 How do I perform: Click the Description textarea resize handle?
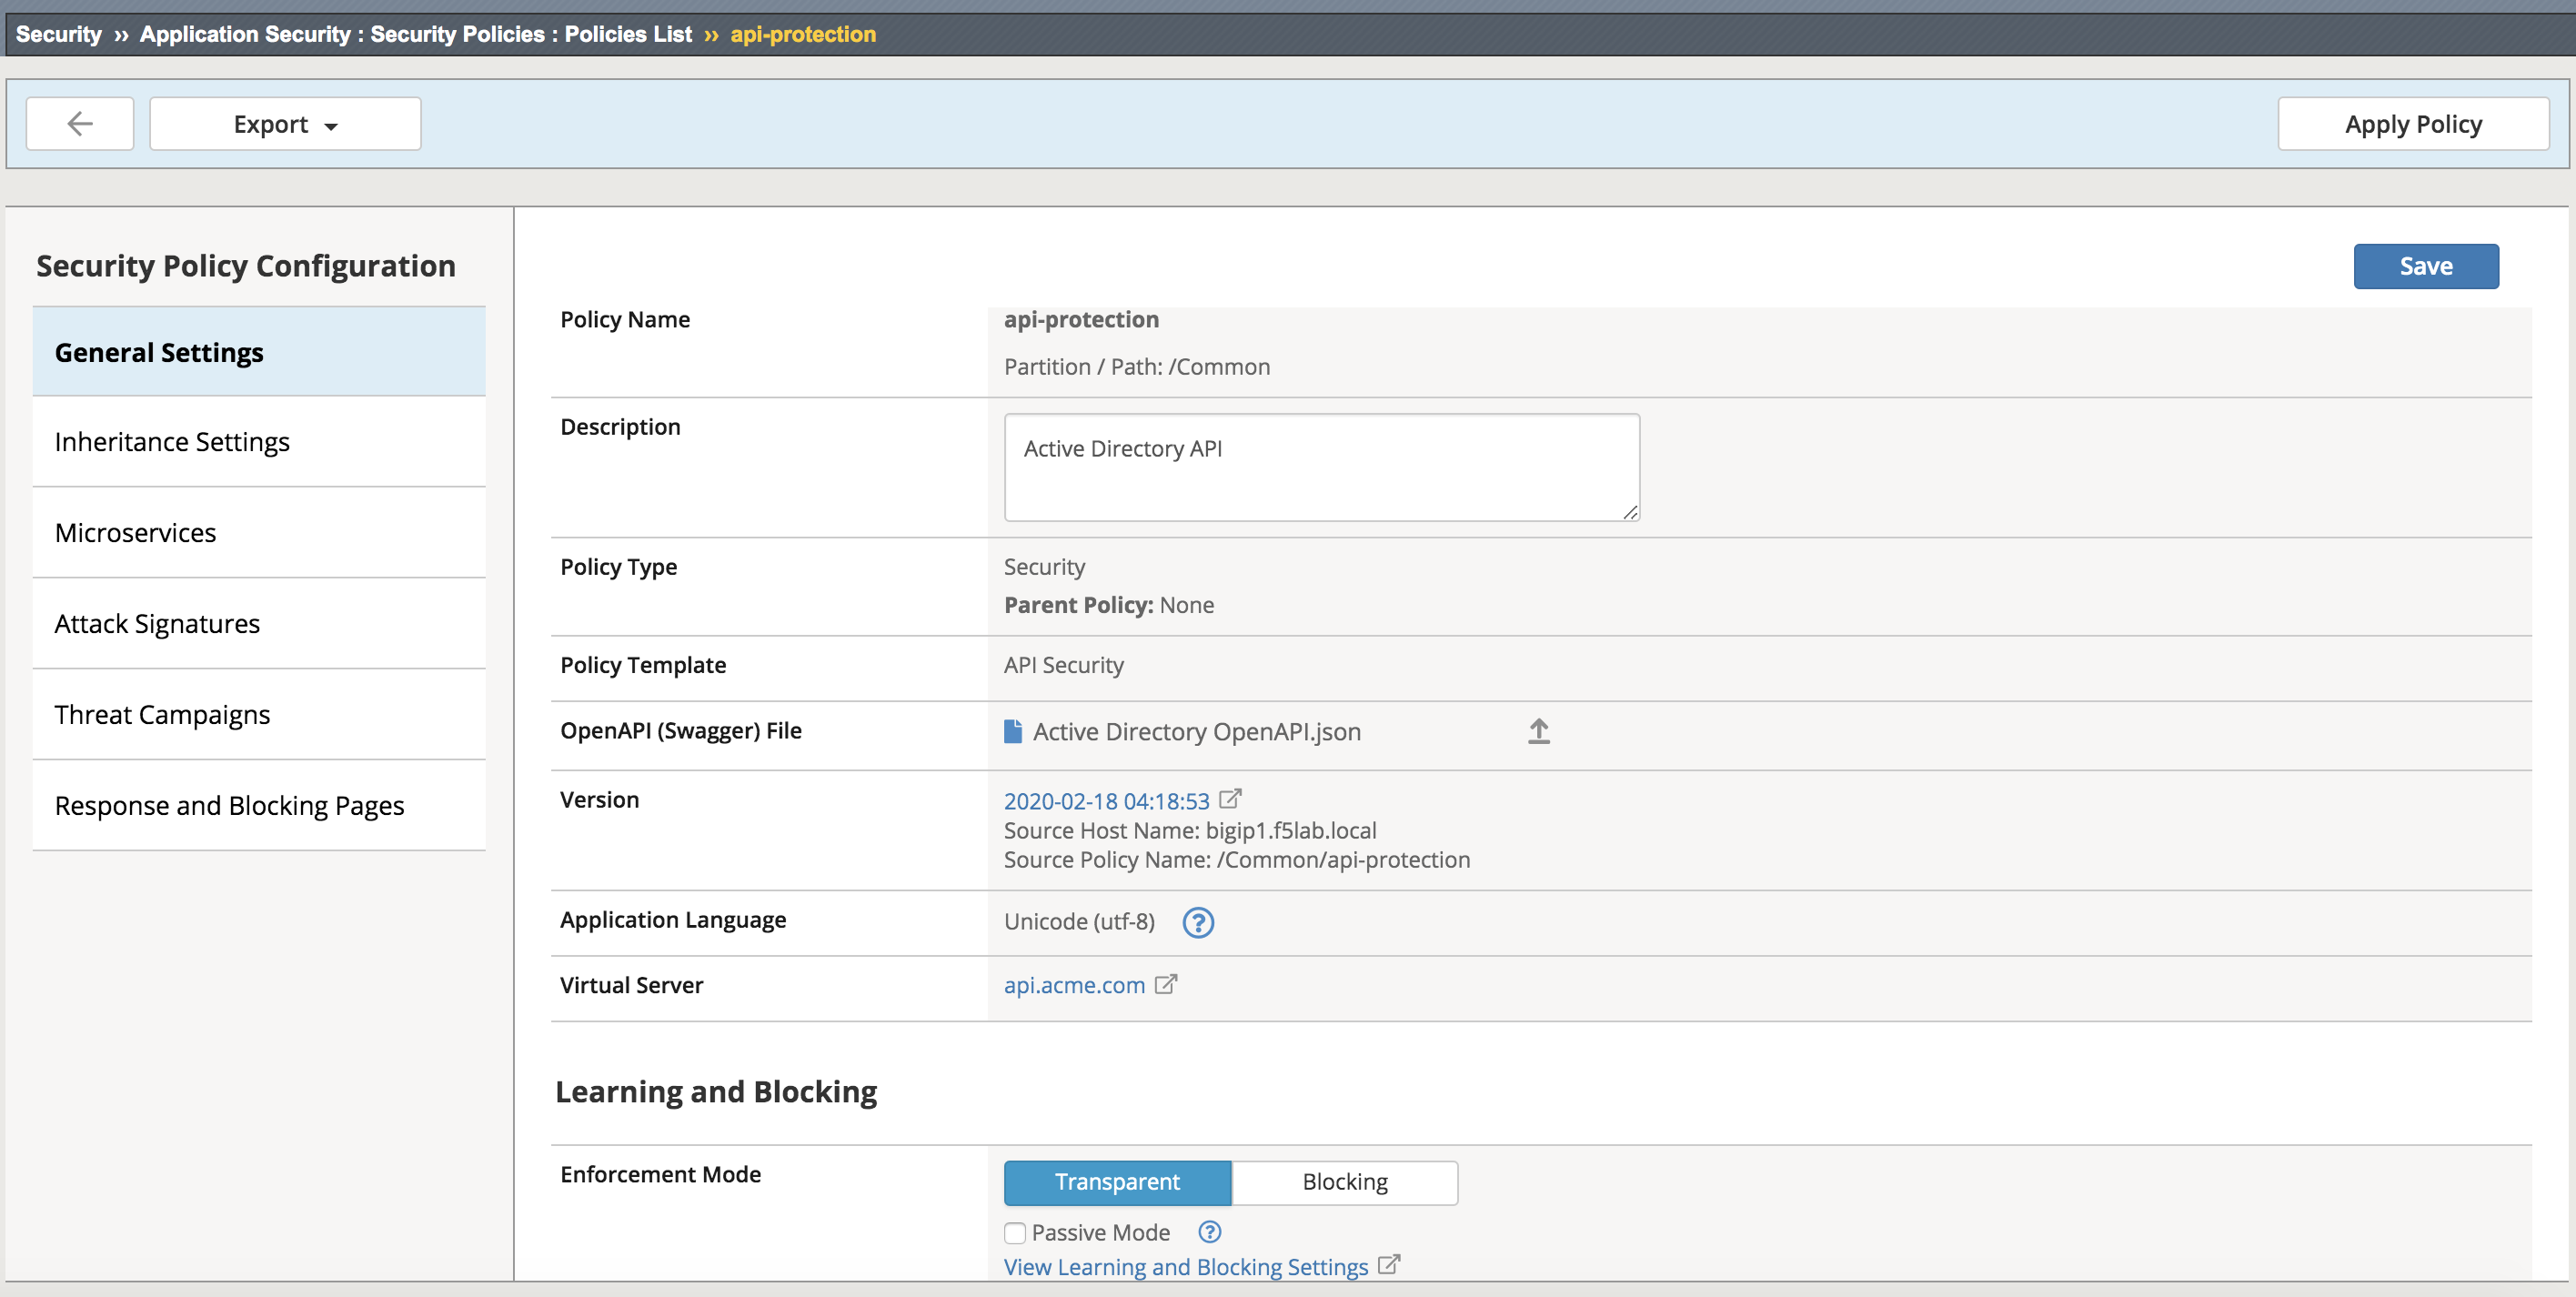tap(1630, 512)
